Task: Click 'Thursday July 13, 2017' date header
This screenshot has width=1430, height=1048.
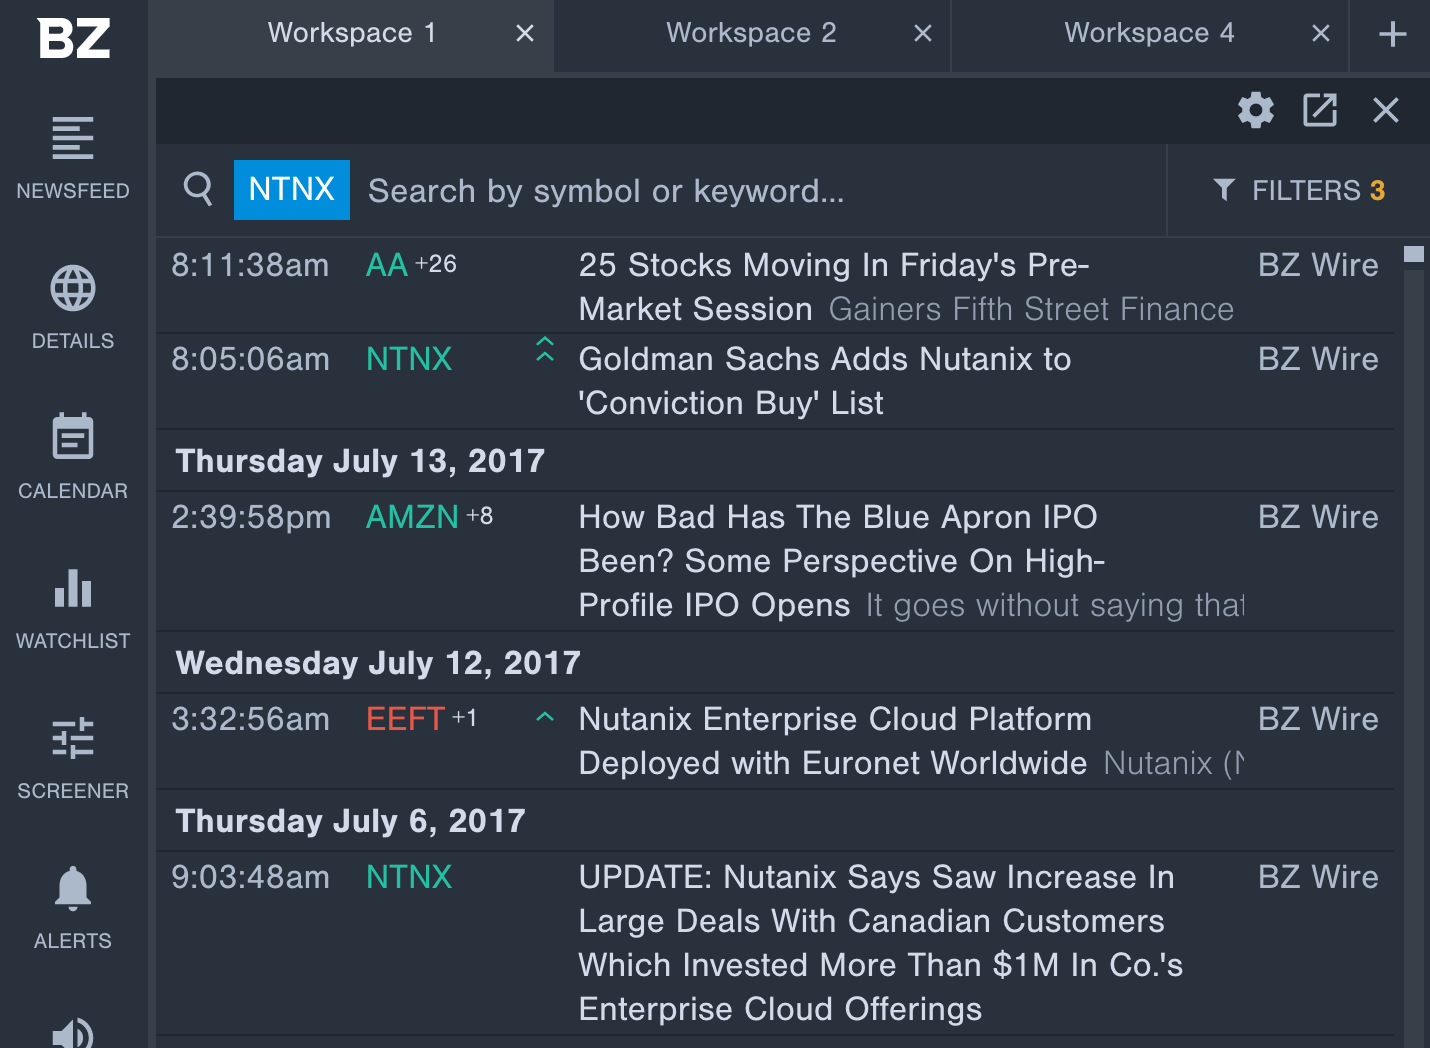Action: [360, 461]
